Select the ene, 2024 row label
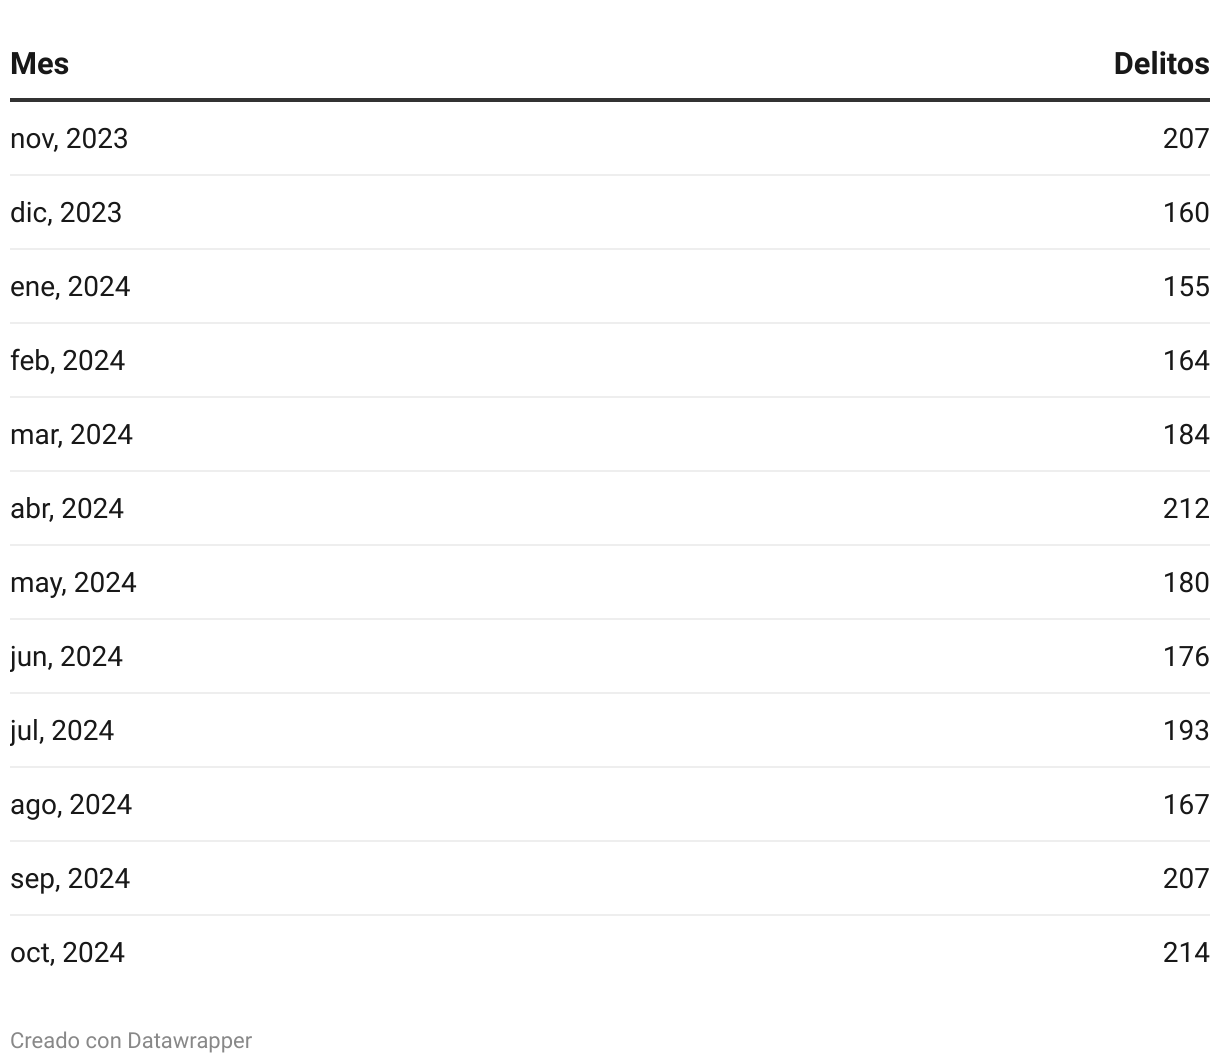Image resolution: width=1220 pixels, height=1064 pixels. [x=70, y=287]
